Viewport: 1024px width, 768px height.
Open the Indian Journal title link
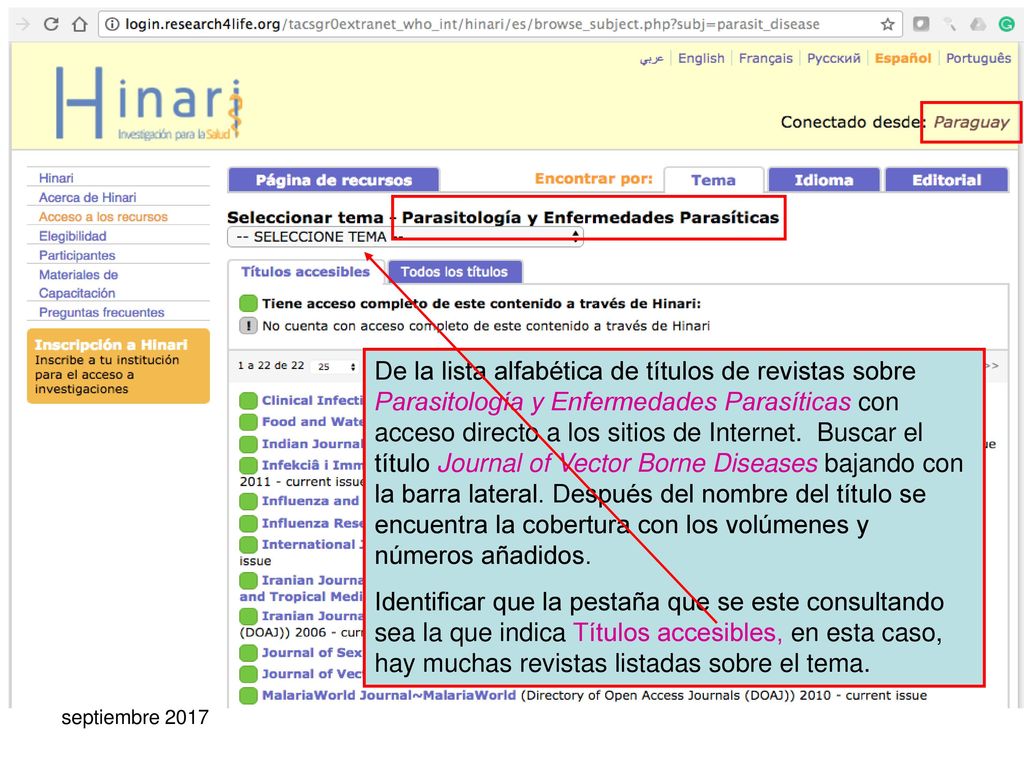(x=312, y=444)
